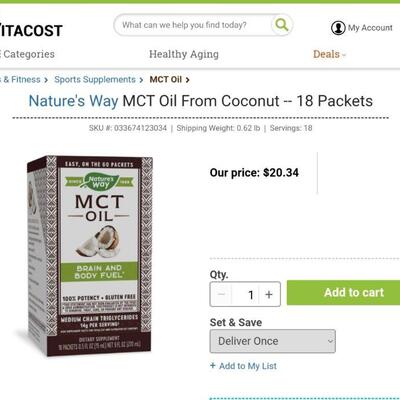Click the plus icon beside Add to My List
Screen dimensions: 400x400
(213, 365)
